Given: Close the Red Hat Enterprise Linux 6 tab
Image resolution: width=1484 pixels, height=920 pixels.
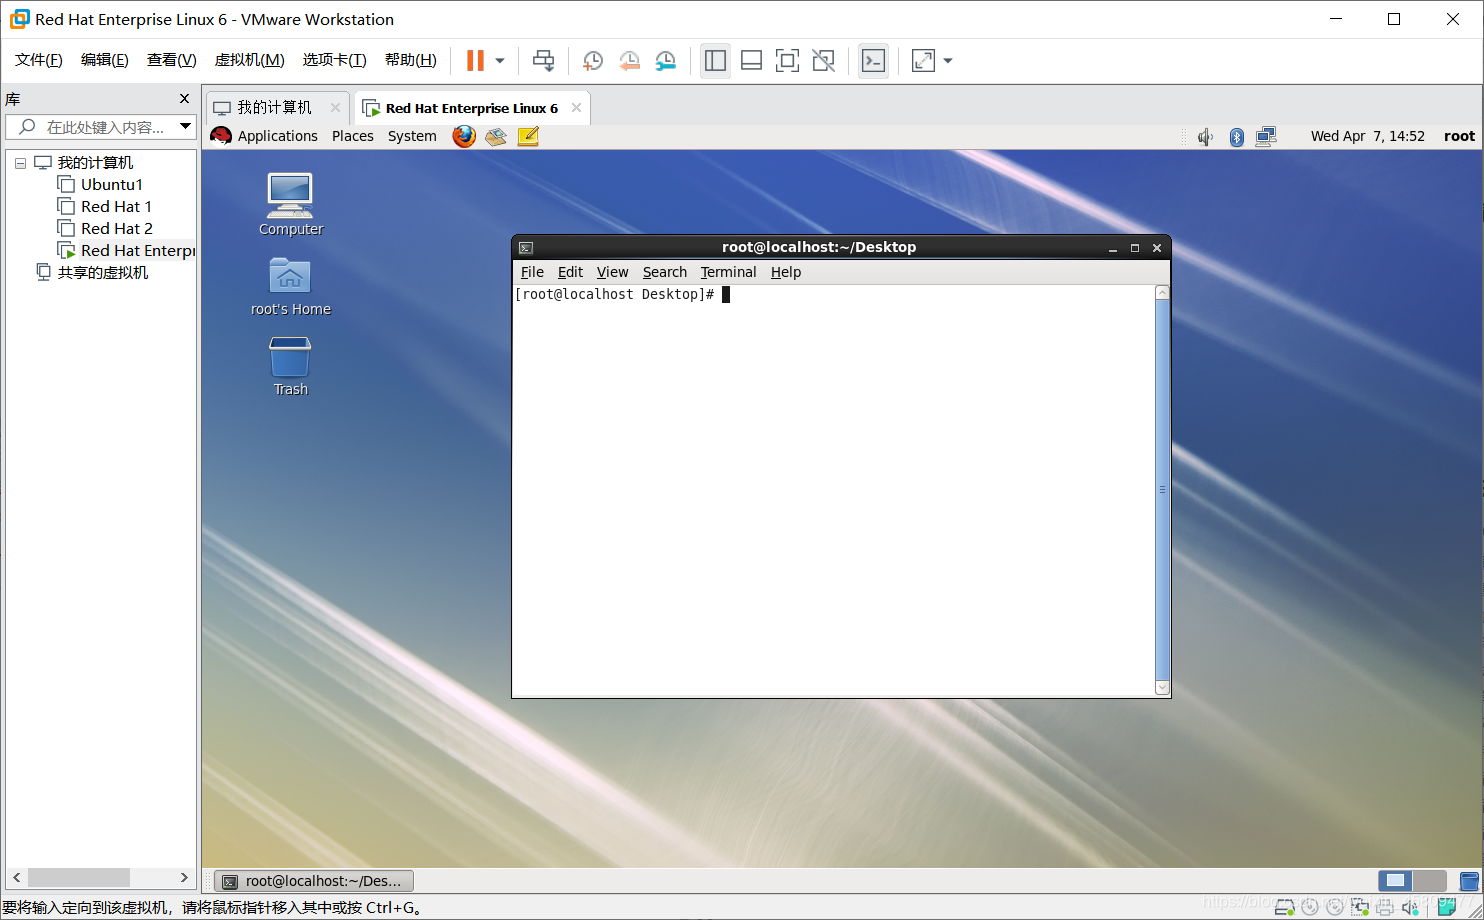Looking at the screenshot, I should [x=576, y=108].
